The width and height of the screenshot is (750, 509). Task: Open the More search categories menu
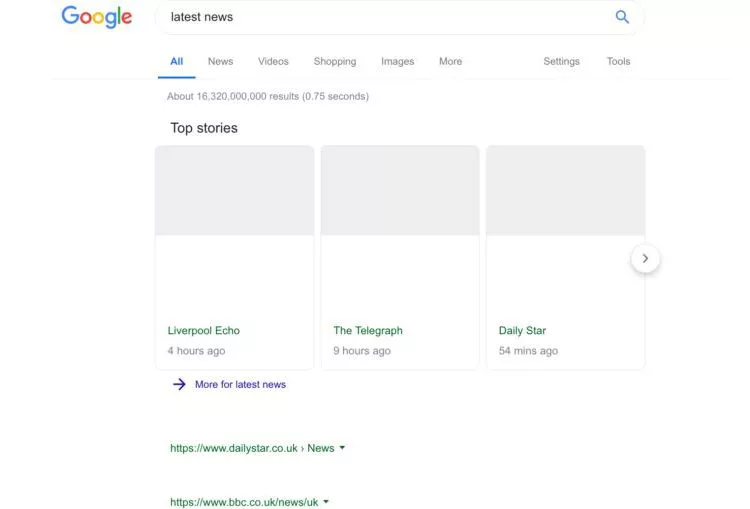point(450,61)
